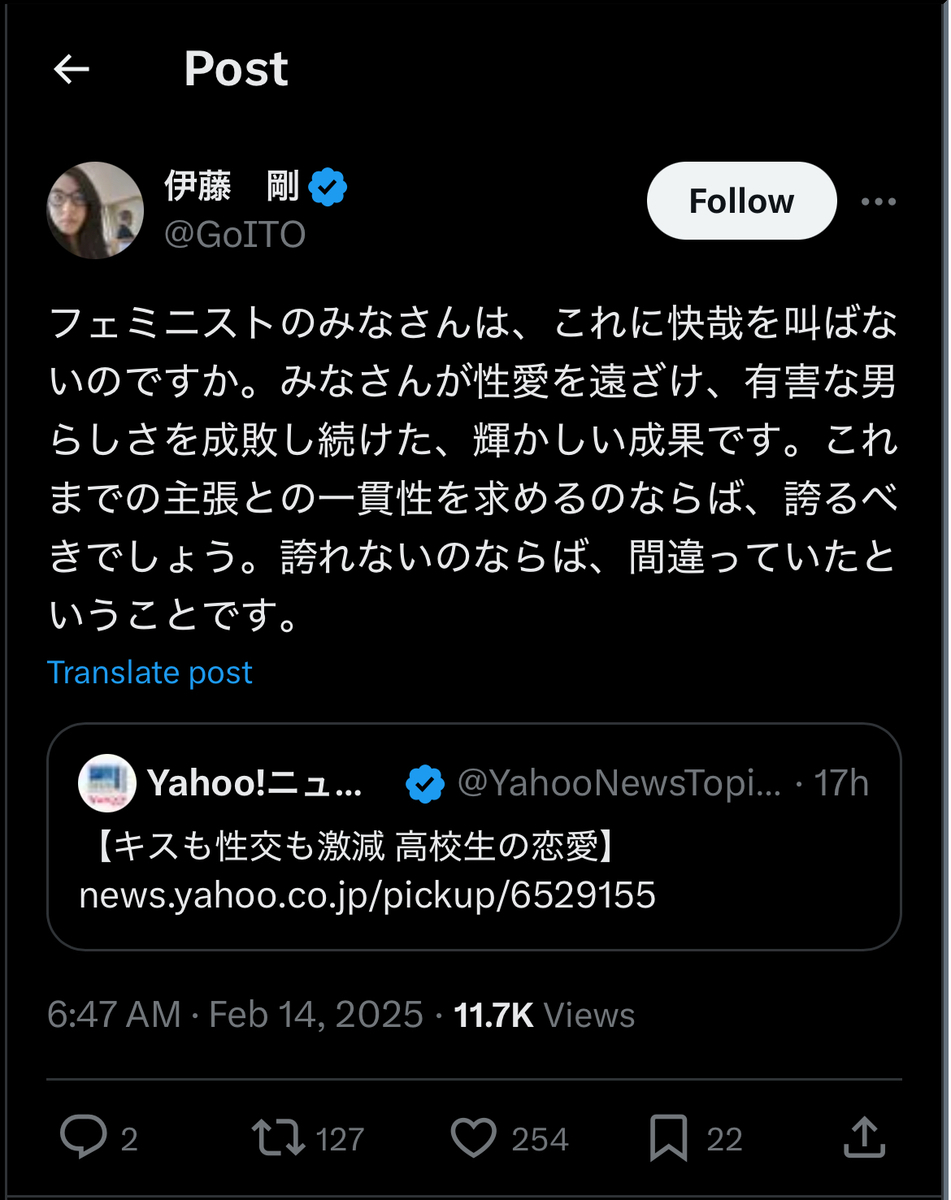Like the post with the heart icon

coord(473,1138)
